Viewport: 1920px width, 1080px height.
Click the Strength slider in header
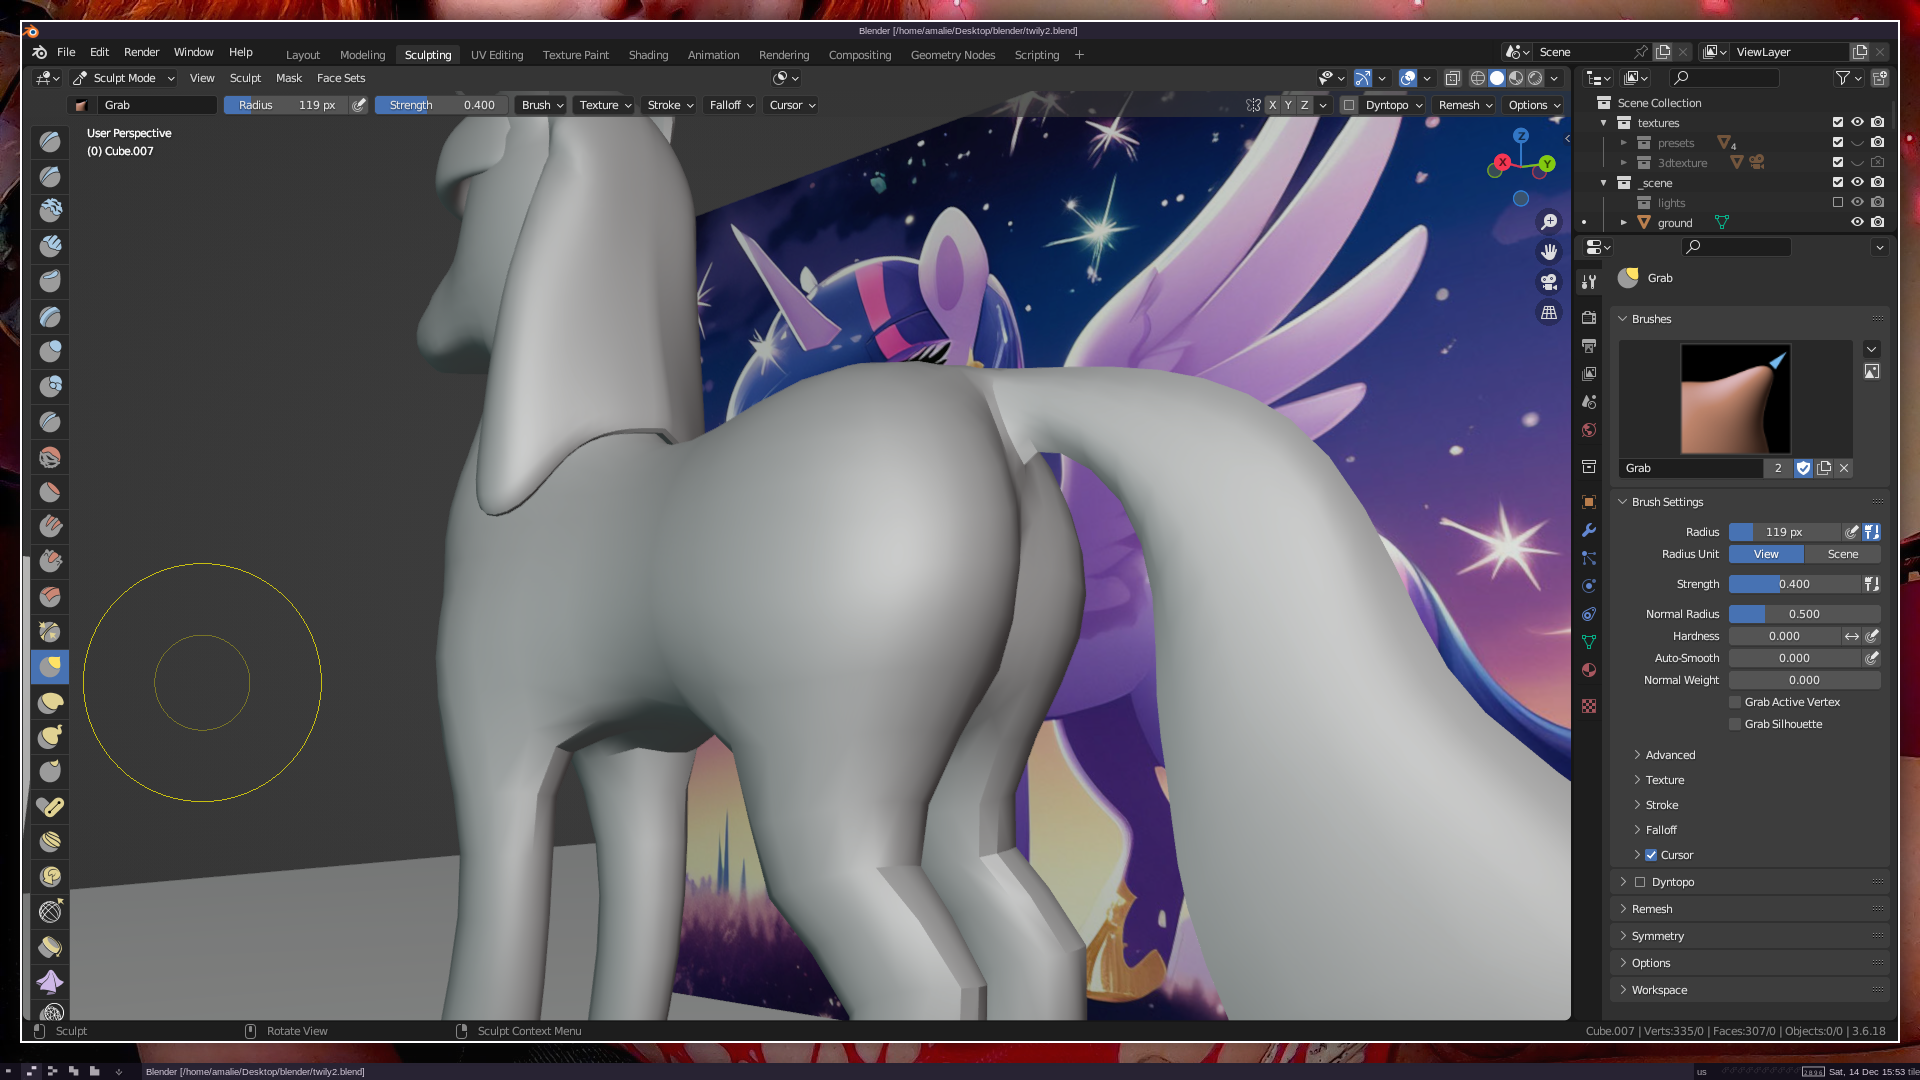click(441, 105)
